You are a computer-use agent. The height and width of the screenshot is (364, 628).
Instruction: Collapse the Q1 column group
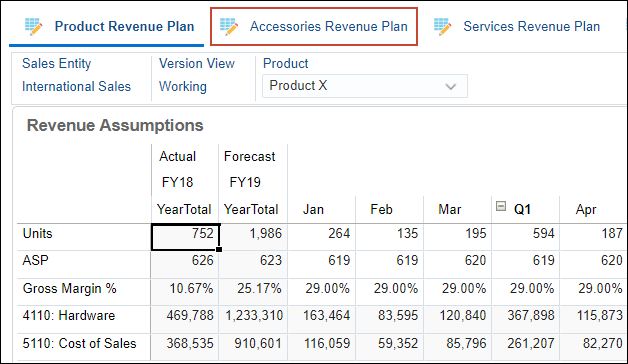tap(501, 206)
